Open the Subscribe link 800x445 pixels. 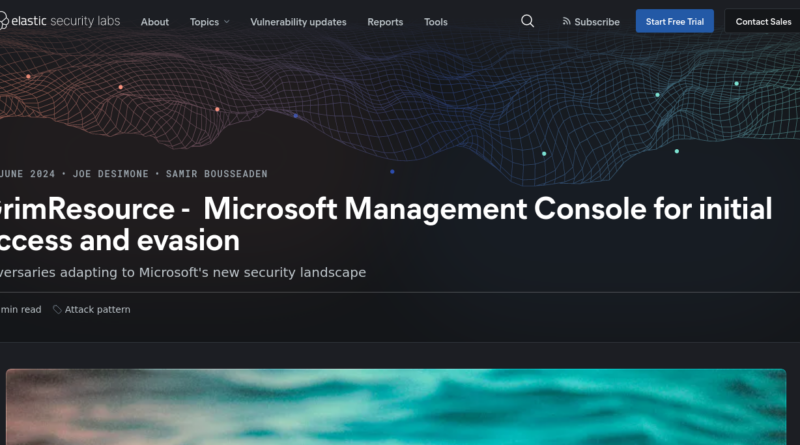click(591, 22)
